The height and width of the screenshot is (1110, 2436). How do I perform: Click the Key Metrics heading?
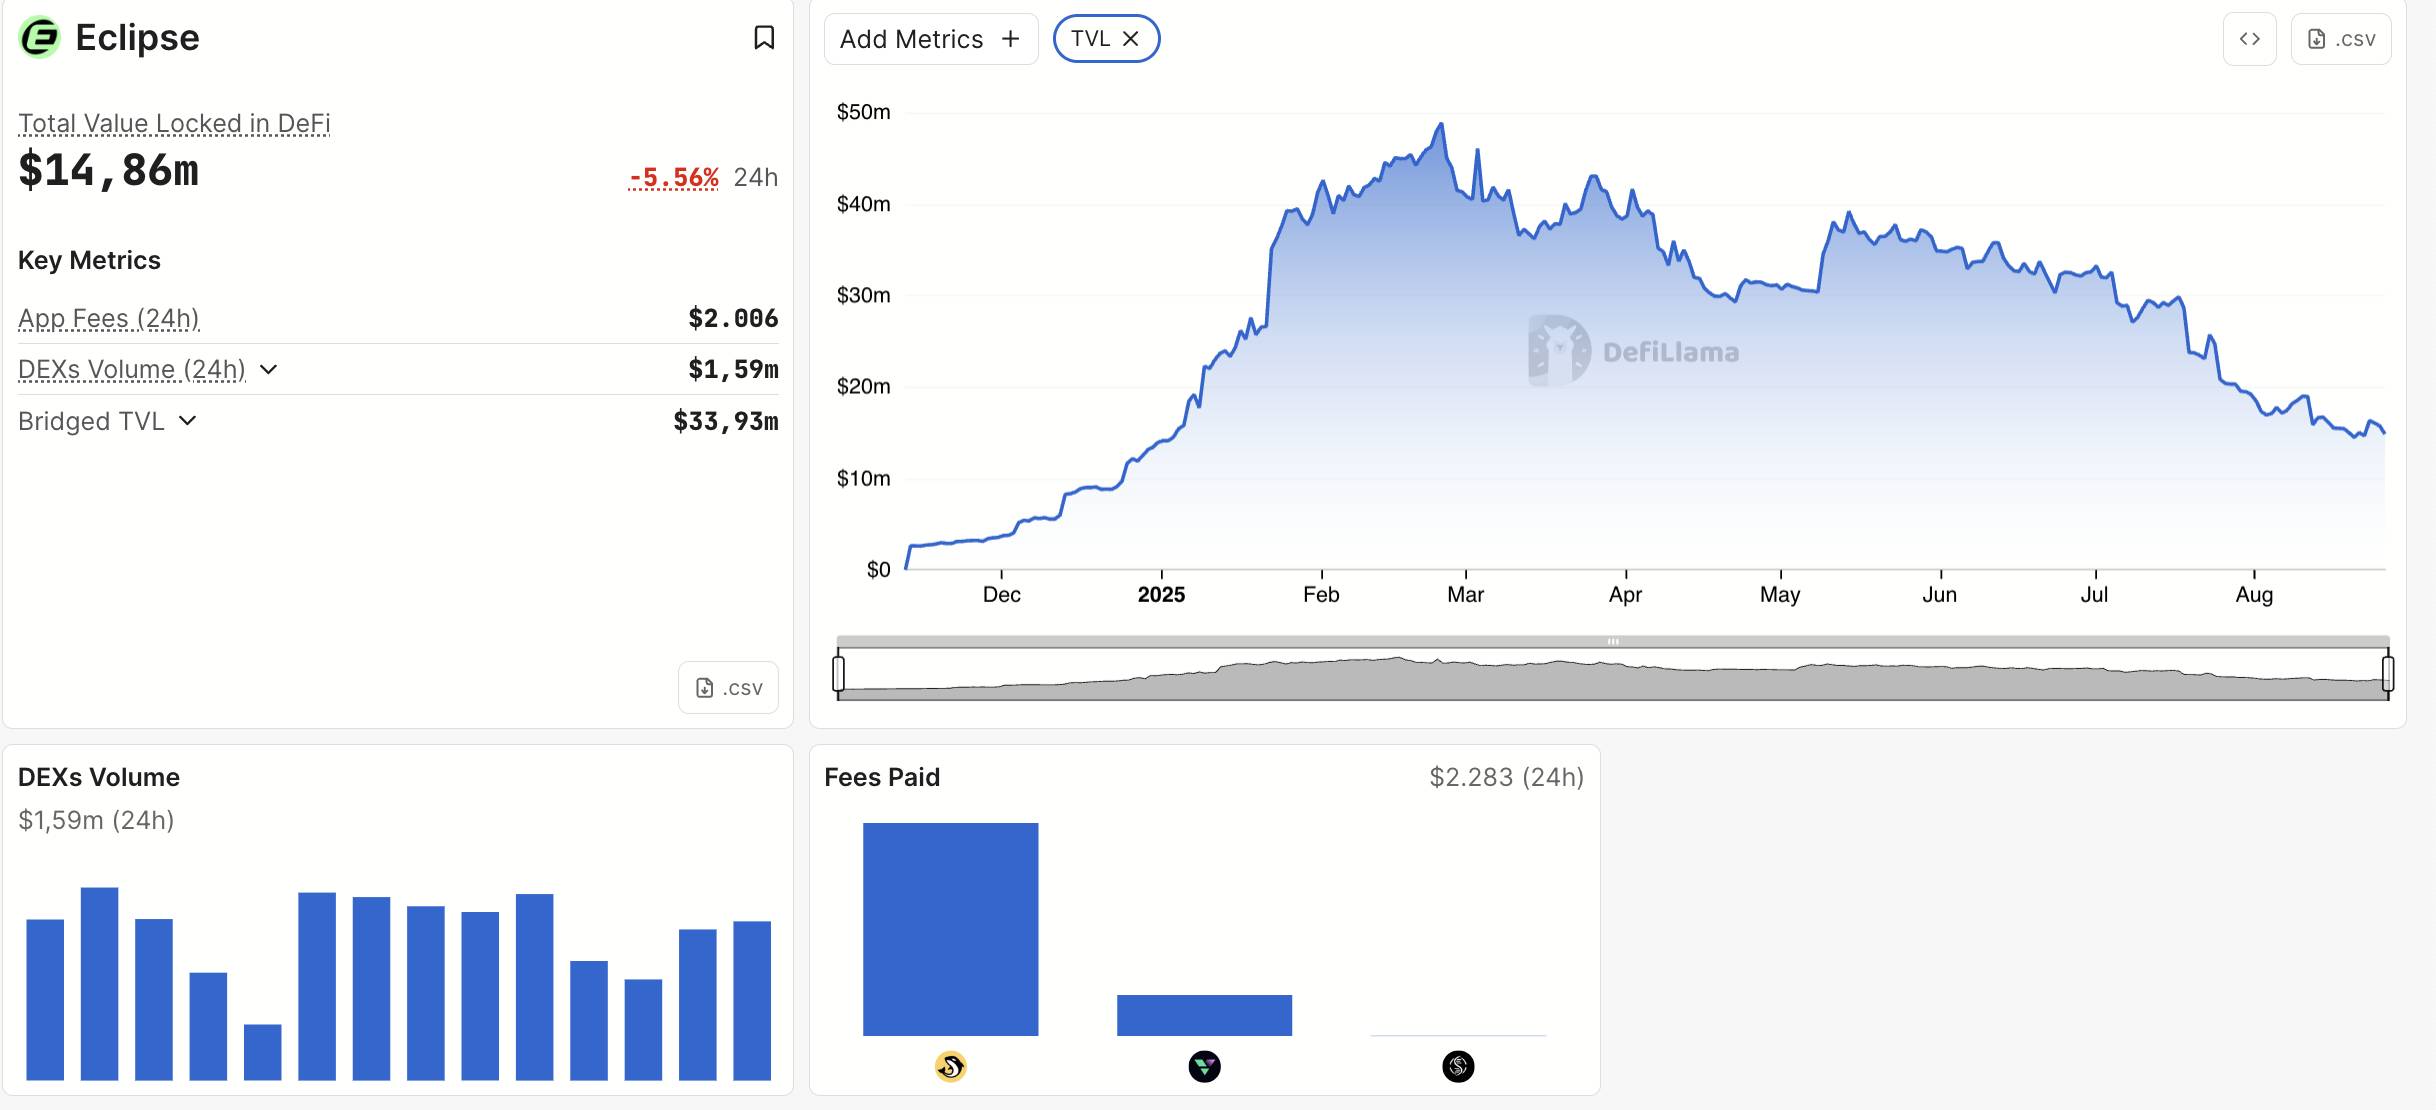click(x=89, y=260)
